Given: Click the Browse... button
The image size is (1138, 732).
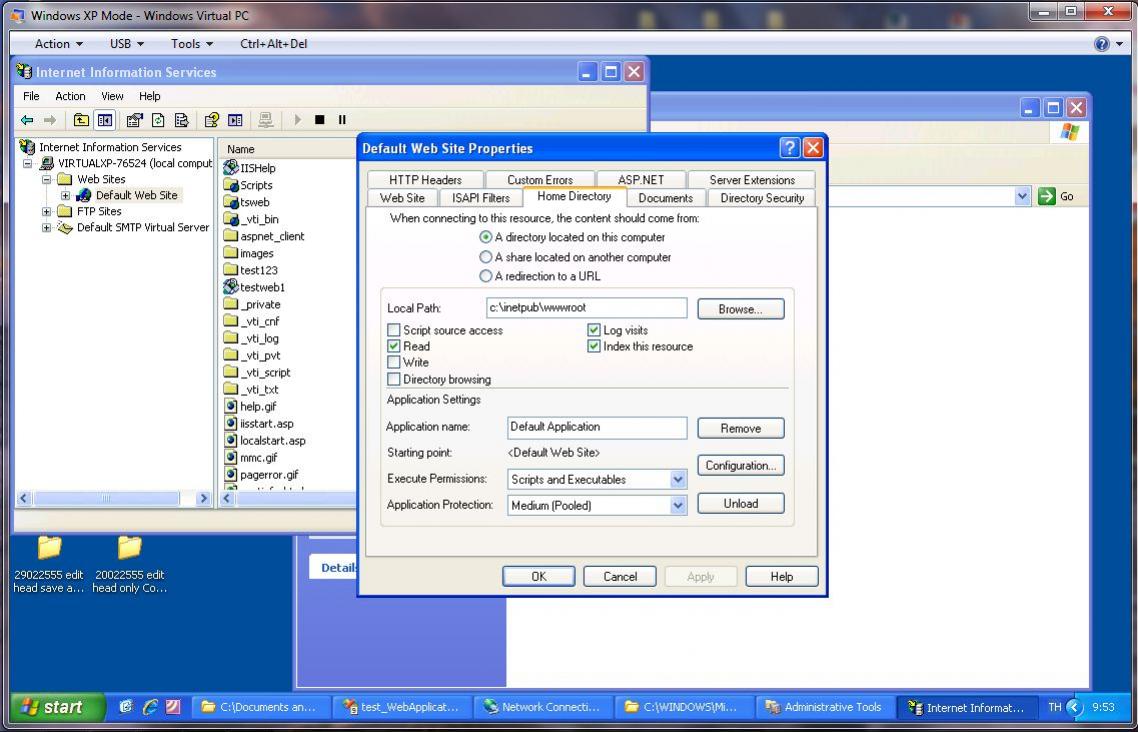Looking at the screenshot, I should point(740,309).
